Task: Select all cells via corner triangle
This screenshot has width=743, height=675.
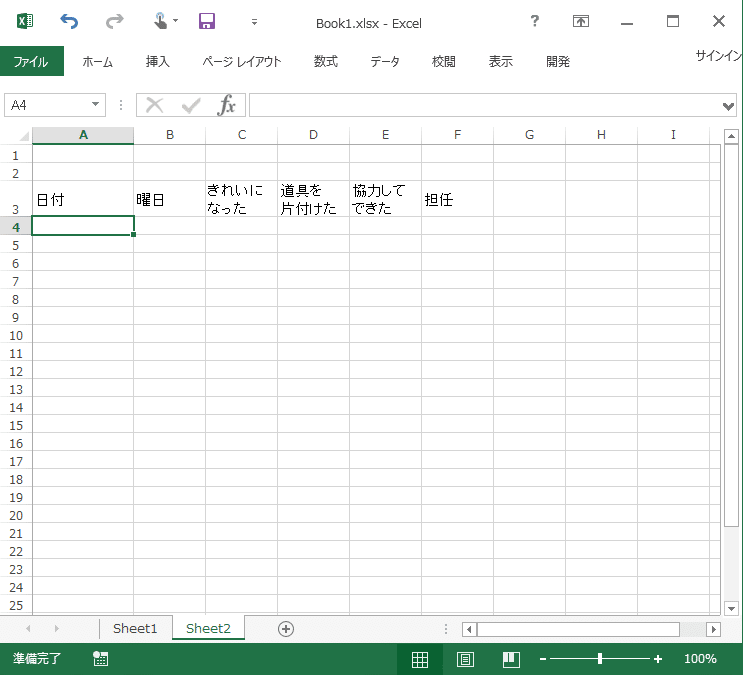Action: (x=23, y=136)
